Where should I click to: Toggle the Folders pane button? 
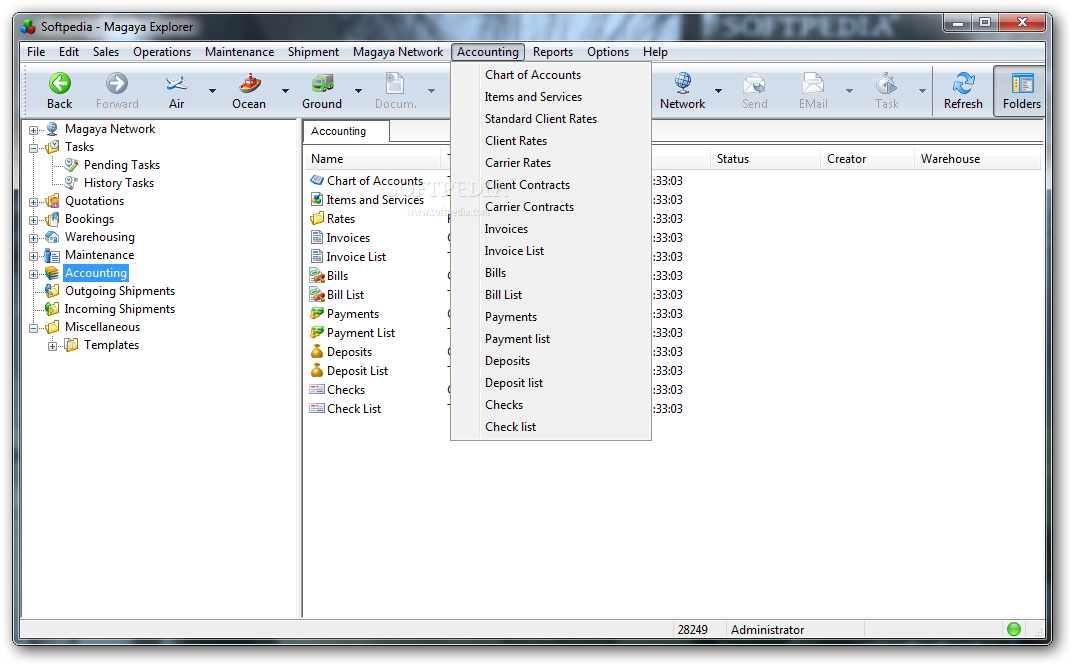(1022, 92)
